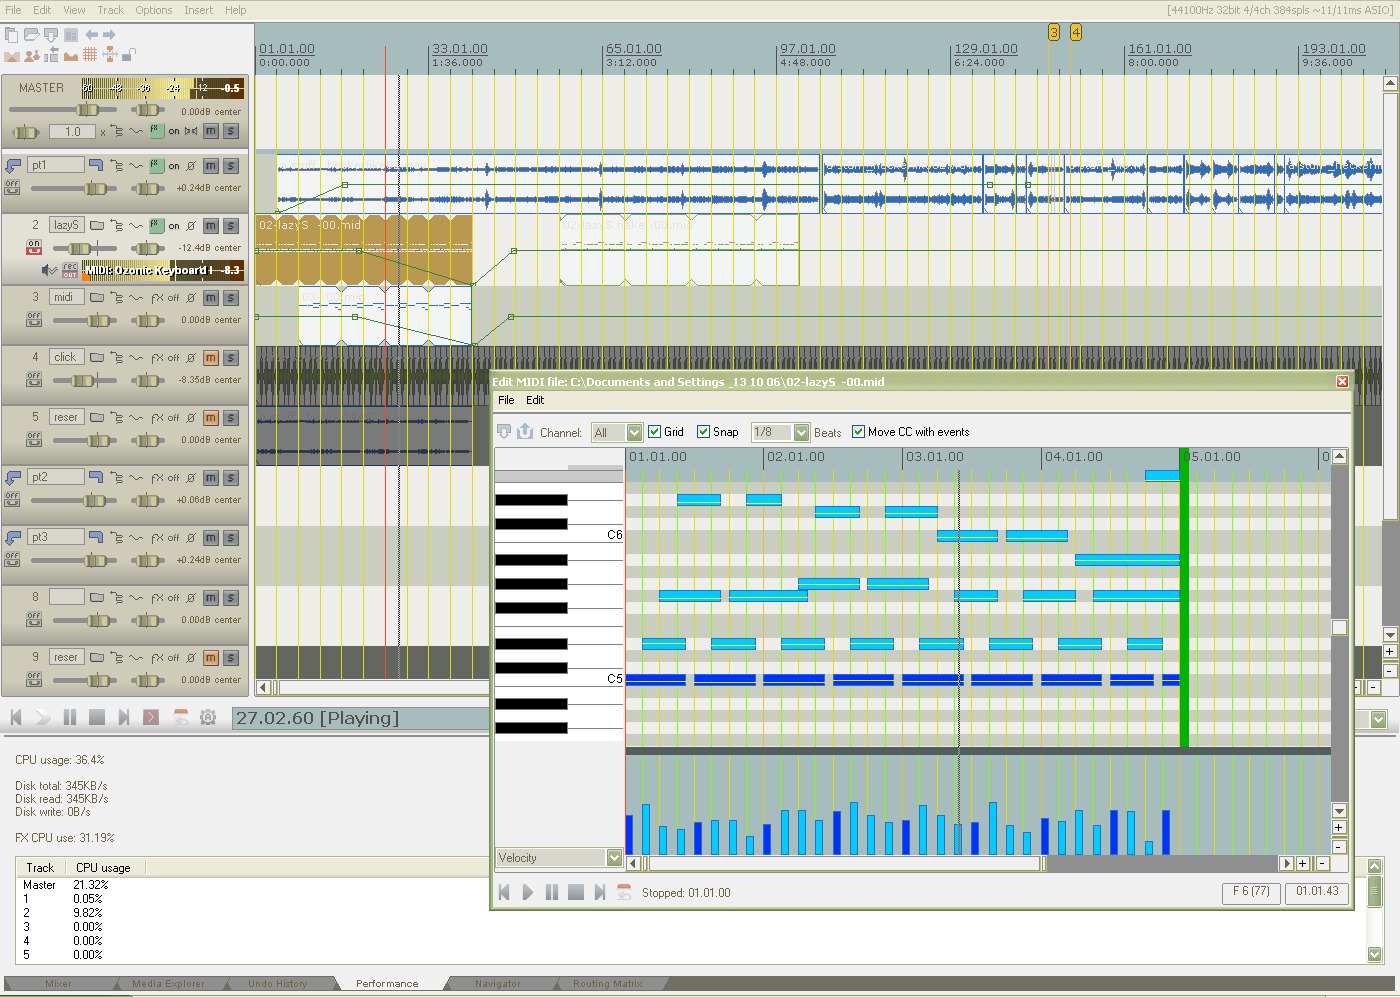The width and height of the screenshot is (1400, 997).
Task: Invert the phase on track pt2
Action: (x=191, y=478)
